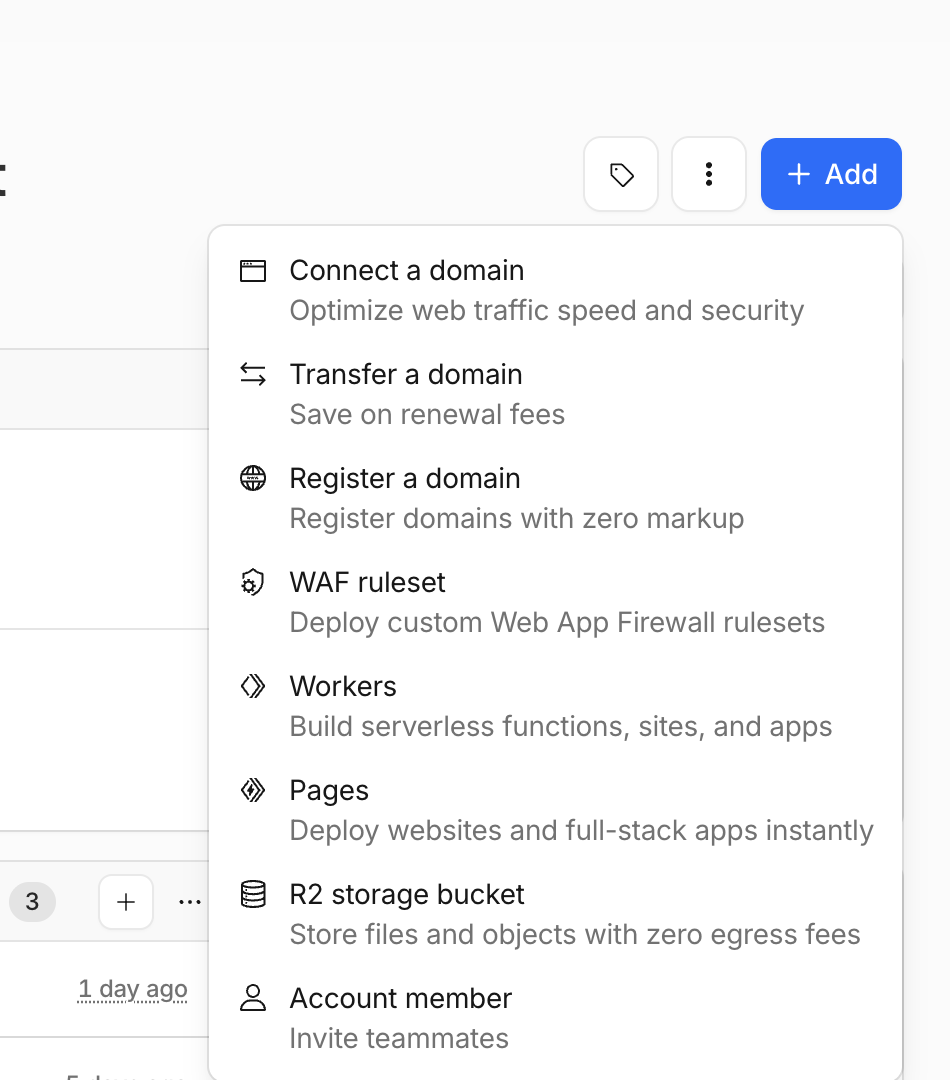Click the Pages lightning icon

click(x=253, y=790)
